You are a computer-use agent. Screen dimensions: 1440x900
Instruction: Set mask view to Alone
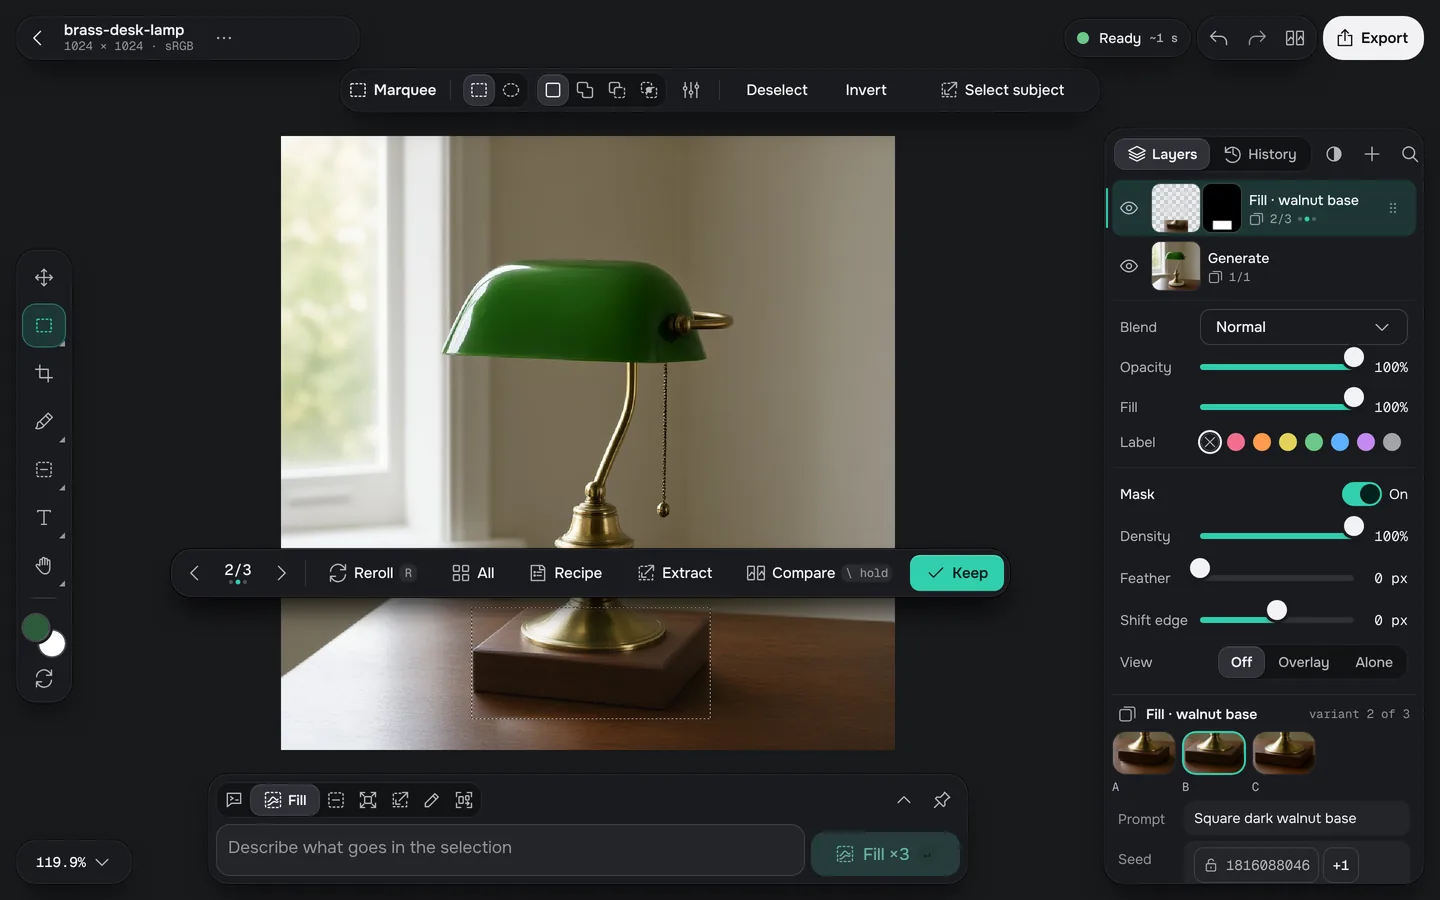click(1373, 662)
